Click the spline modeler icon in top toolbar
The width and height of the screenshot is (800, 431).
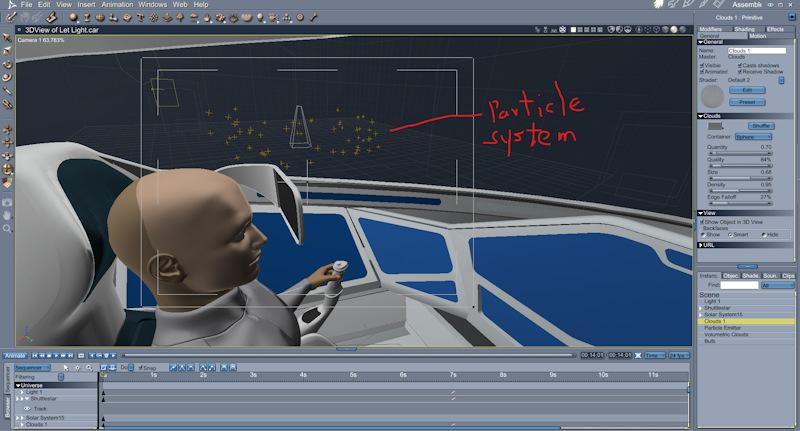coord(87,17)
